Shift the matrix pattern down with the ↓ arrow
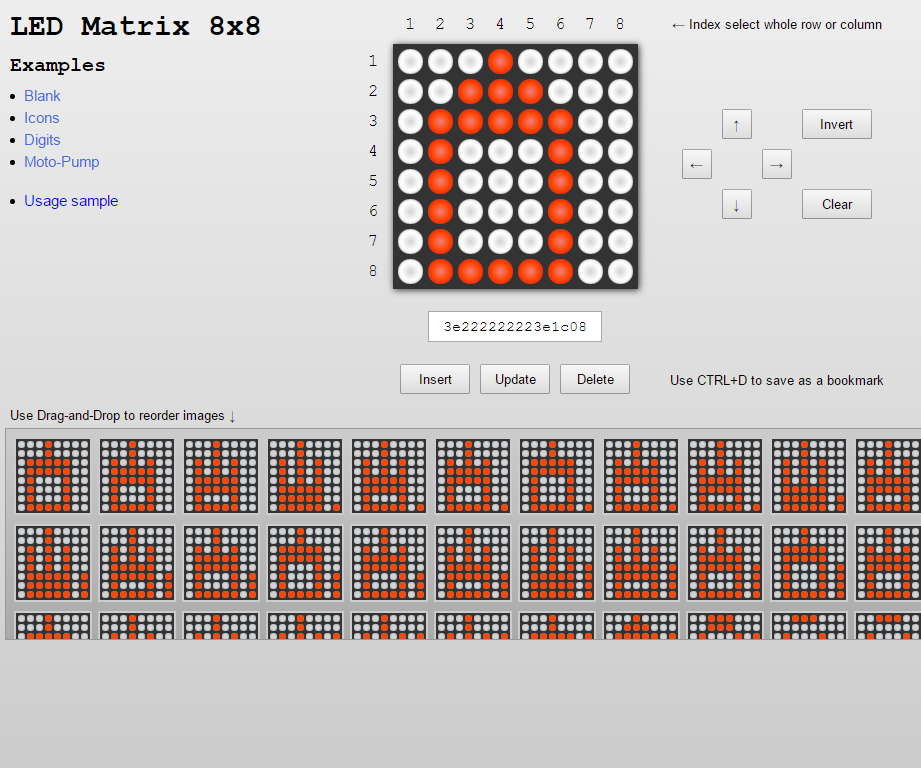This screenshot has height=768, width=921. coord(737,203)
